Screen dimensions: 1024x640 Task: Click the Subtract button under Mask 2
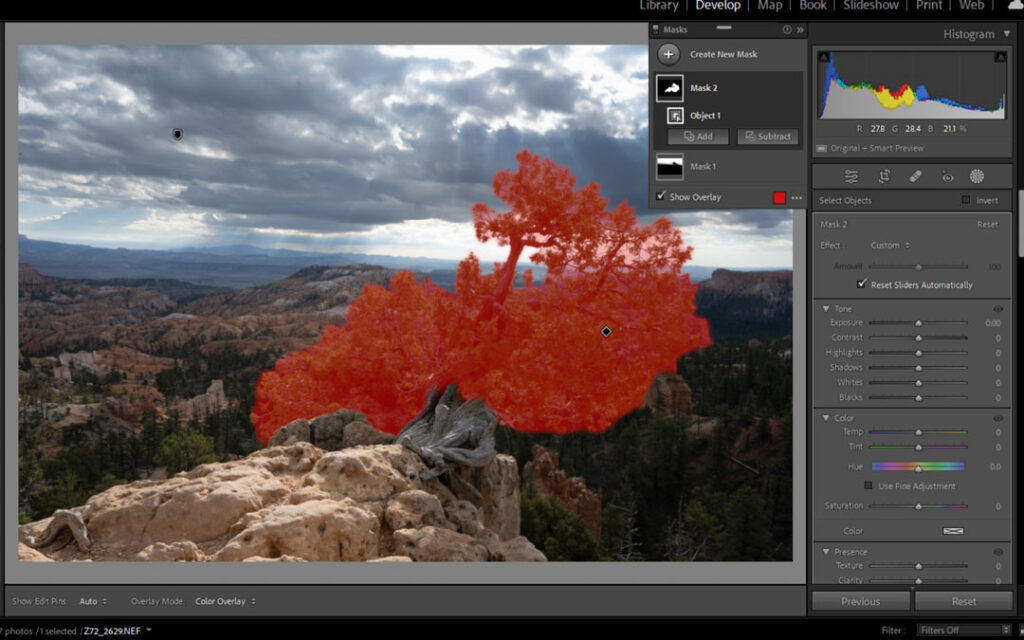click(767, 136)
